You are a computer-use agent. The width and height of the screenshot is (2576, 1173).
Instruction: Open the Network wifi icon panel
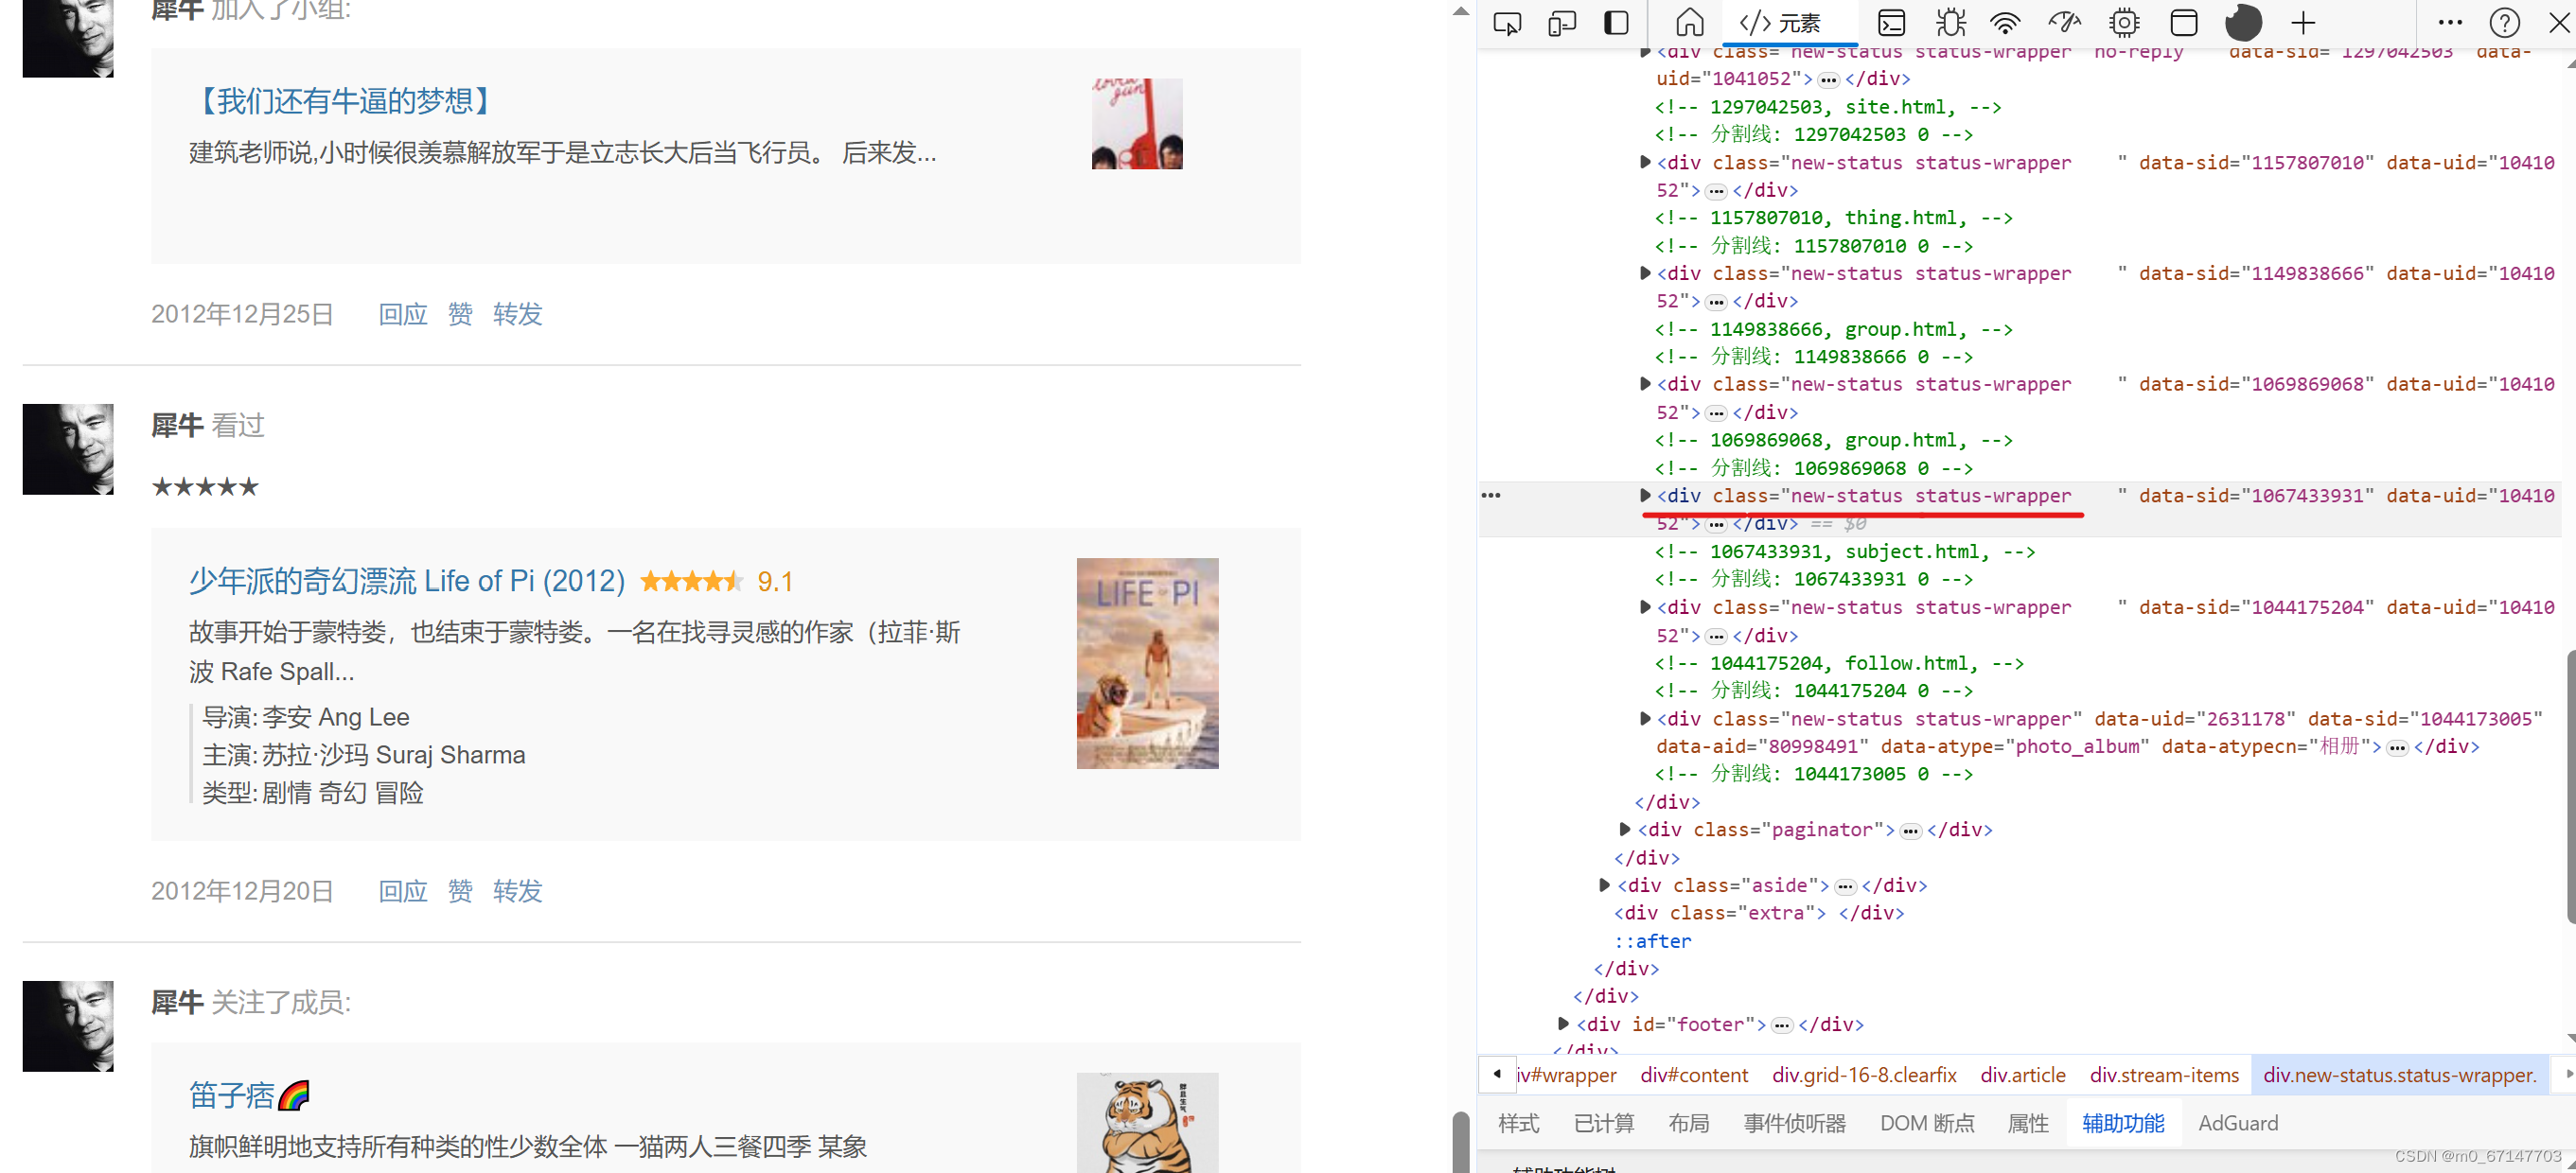[x=2006, y=23]
